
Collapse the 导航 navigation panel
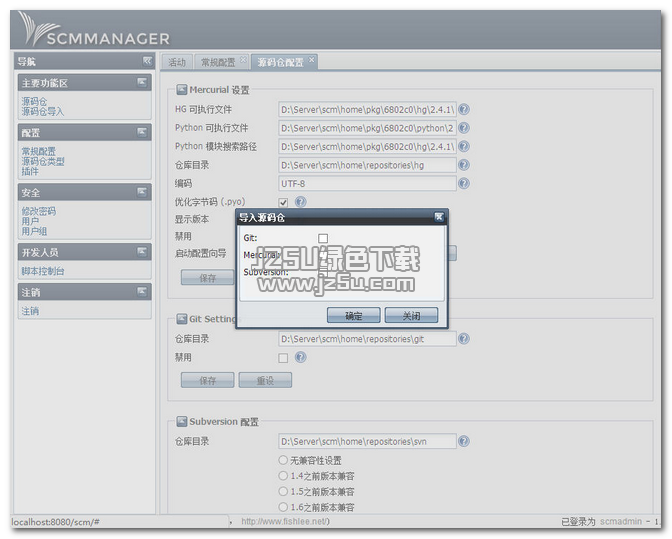coord(147,61)
